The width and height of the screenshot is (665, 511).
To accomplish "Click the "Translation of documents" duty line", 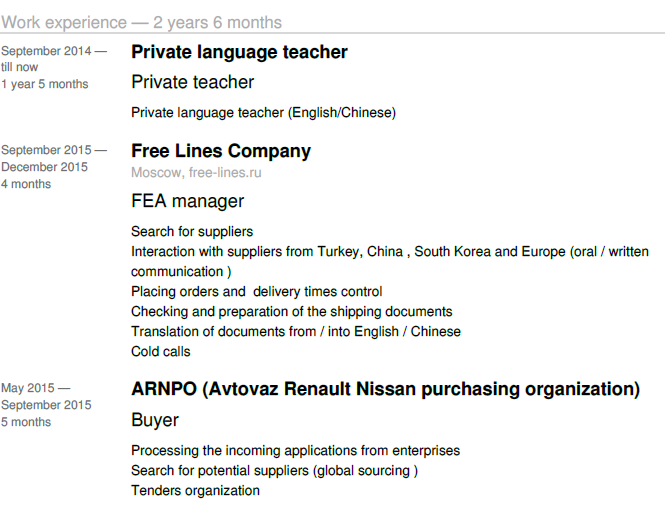I will tap(295, 331).
